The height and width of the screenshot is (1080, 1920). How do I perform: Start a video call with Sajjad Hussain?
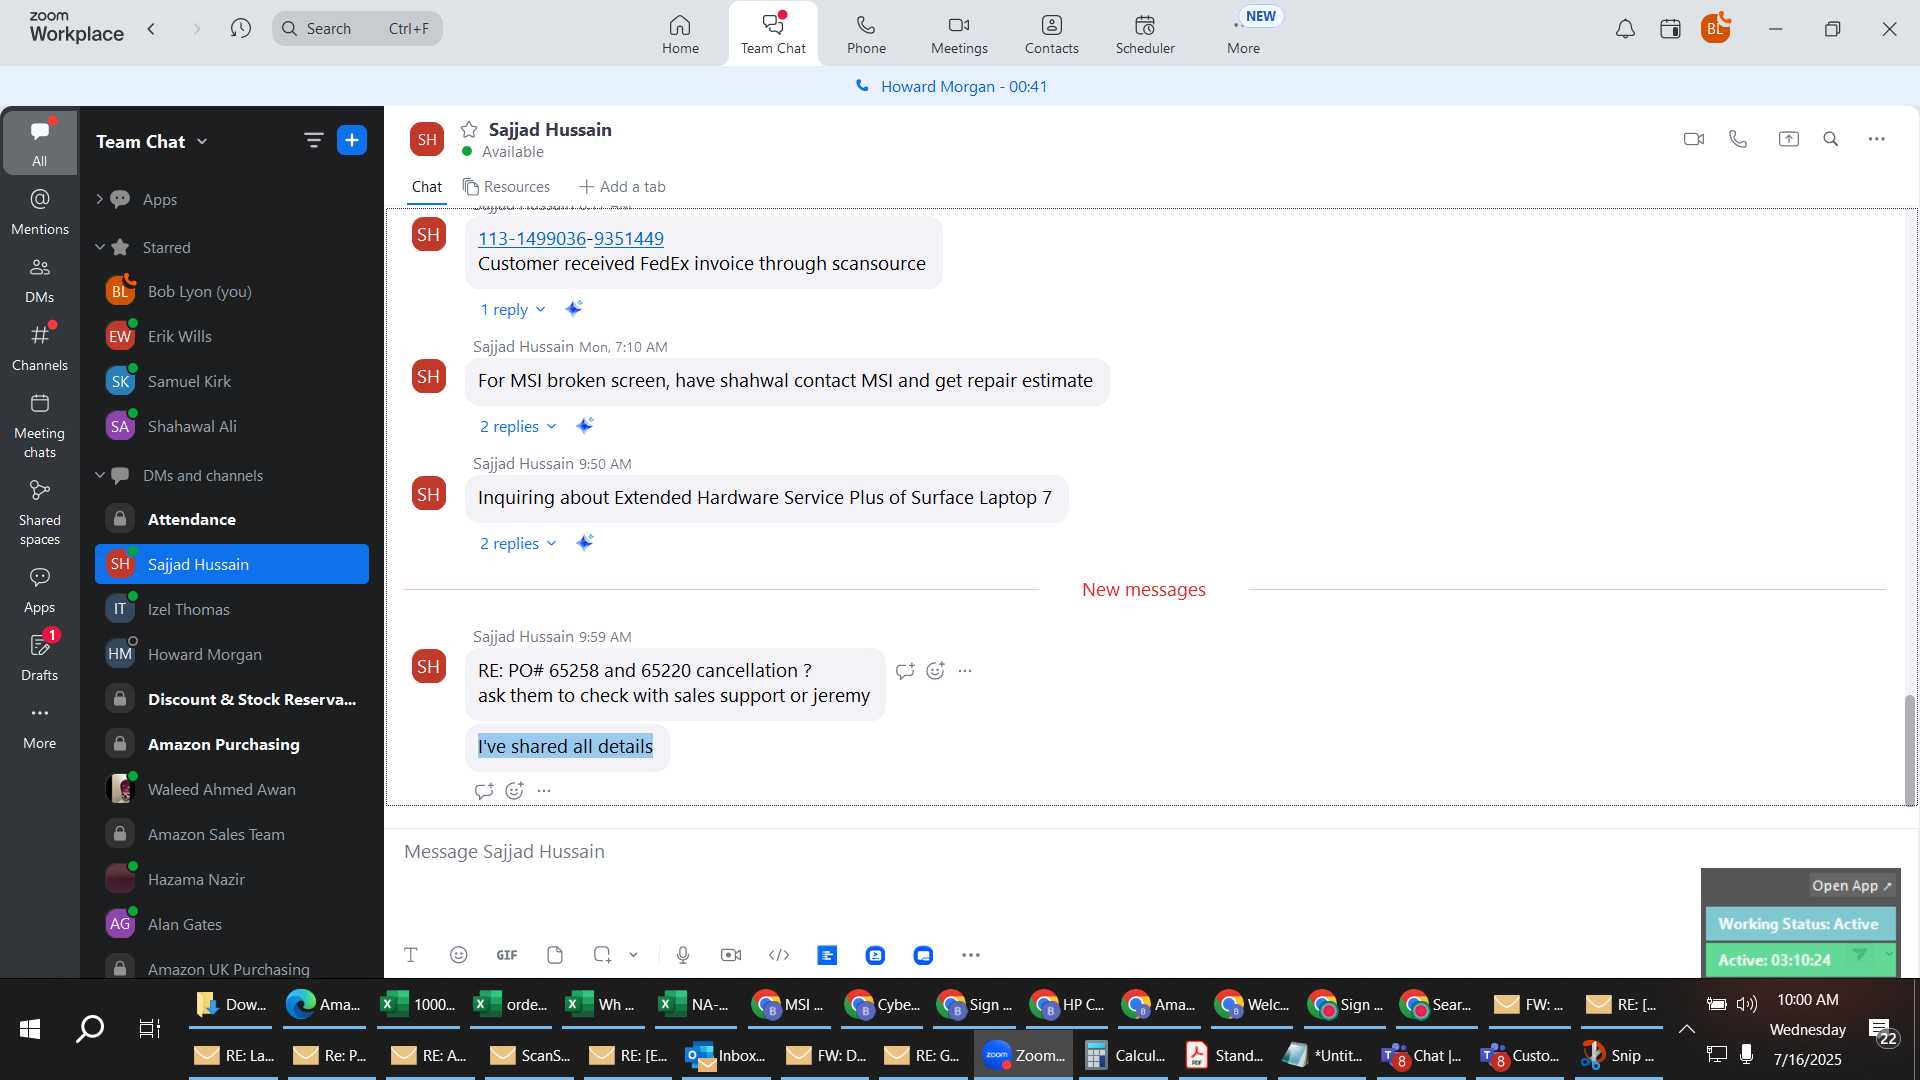click(x=1693, y=139)
